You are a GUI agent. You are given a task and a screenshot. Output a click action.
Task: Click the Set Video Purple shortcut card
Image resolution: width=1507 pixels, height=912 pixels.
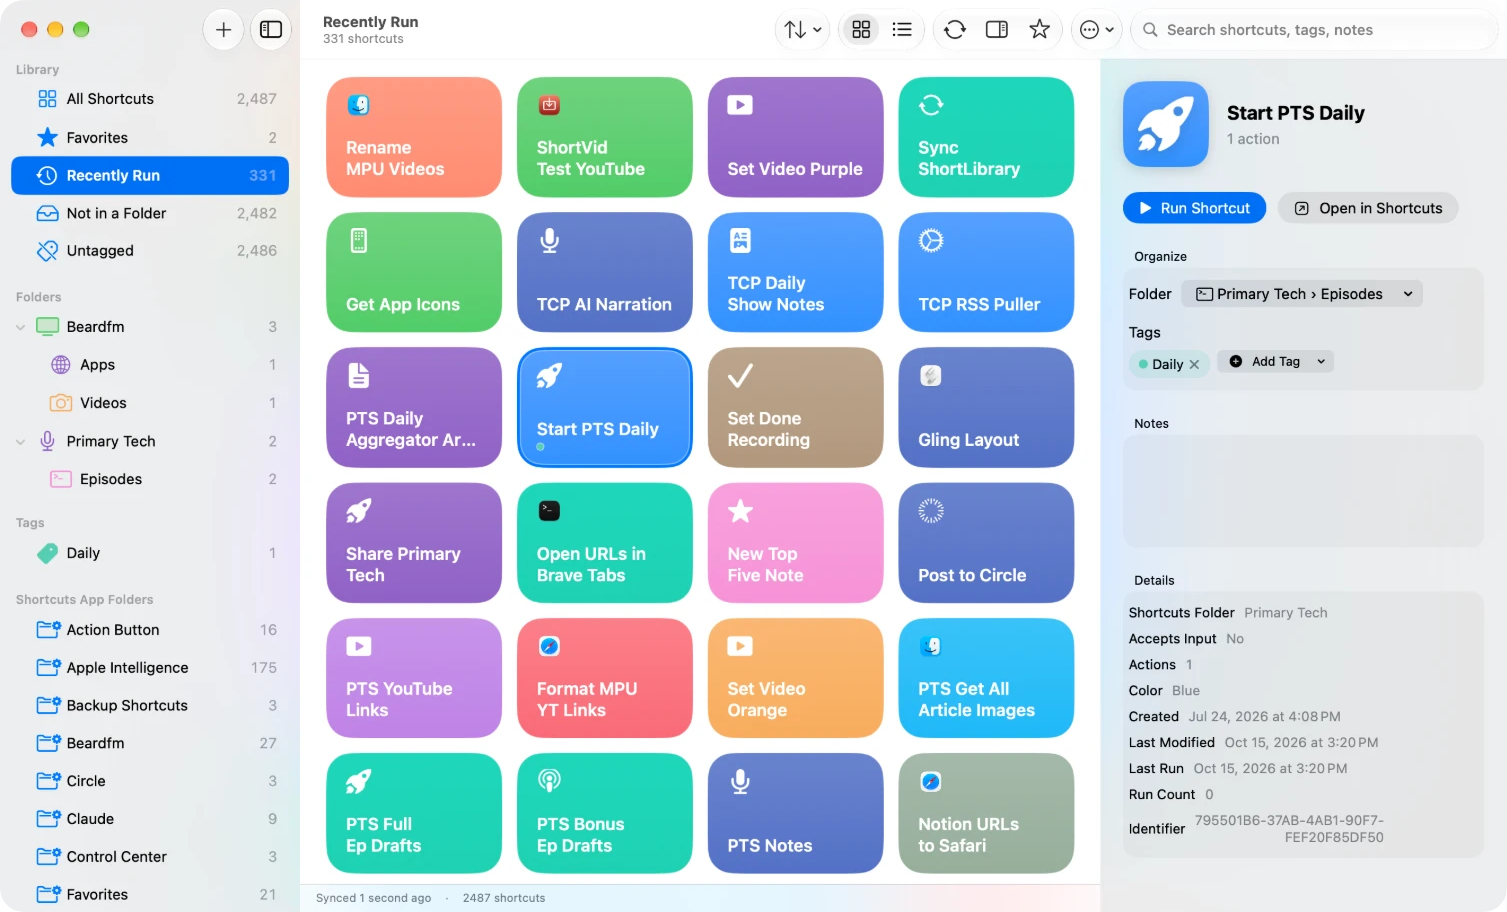pyautogui.click(x=796, y=137)
